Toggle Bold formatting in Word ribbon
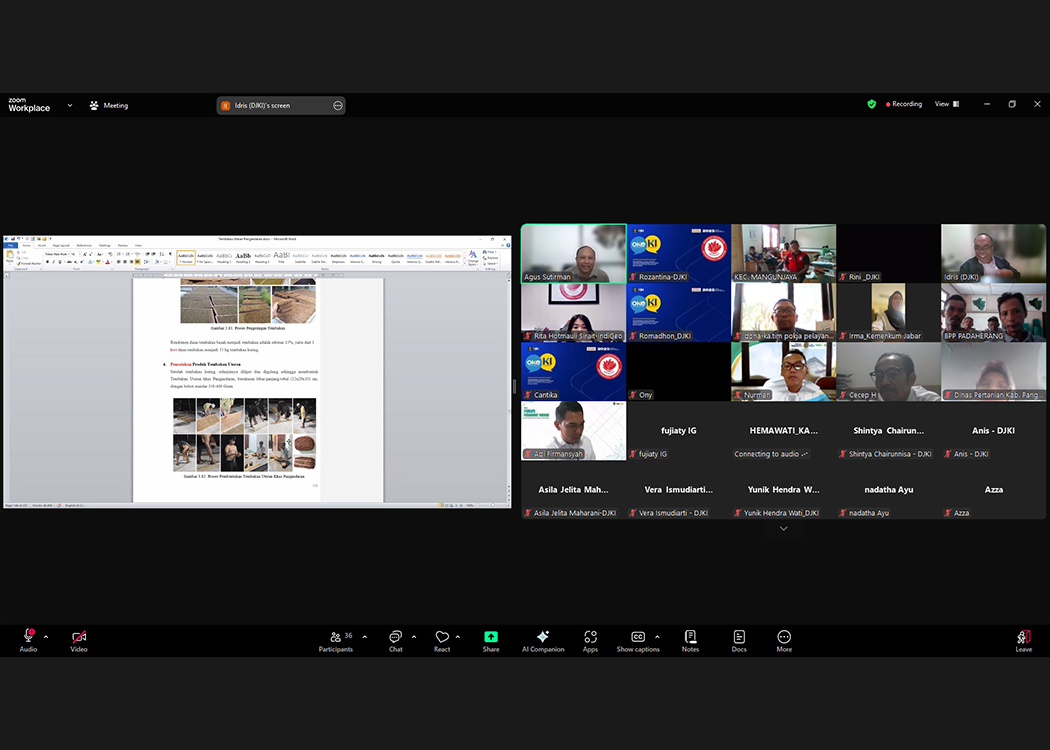1050x750 pixels. click(47, 262)
